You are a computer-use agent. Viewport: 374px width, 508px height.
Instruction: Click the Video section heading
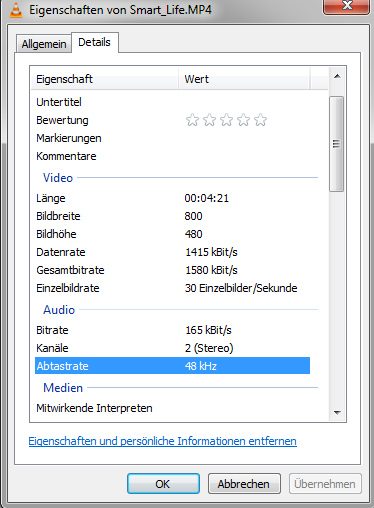point(58,178)
